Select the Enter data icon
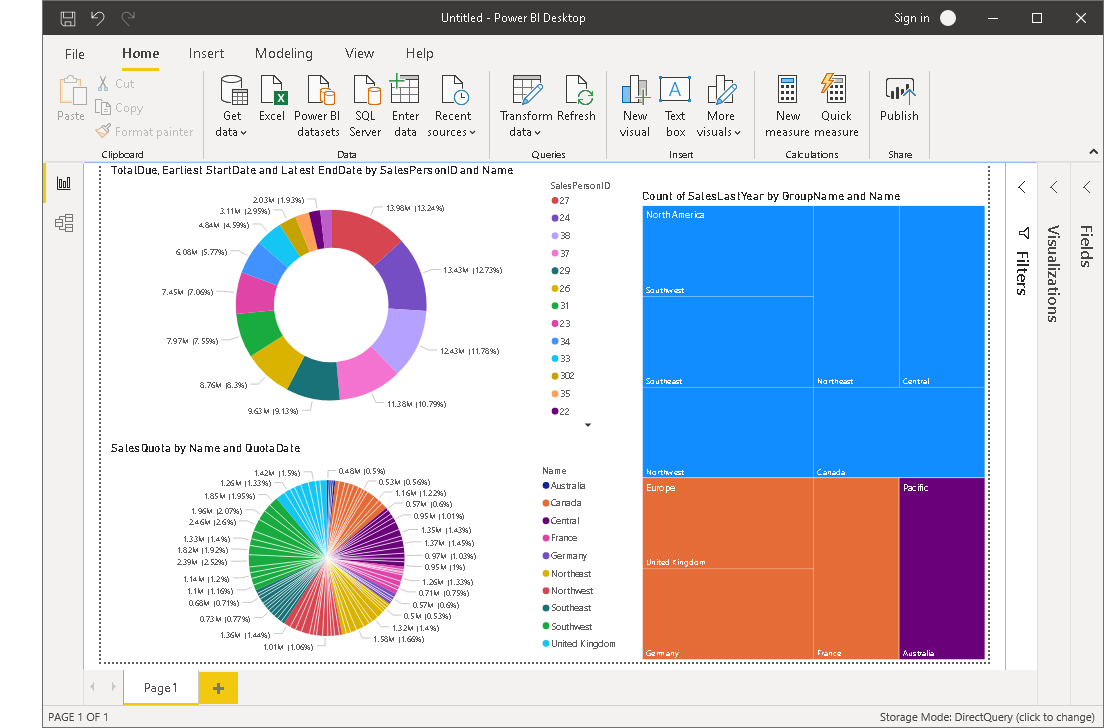Screen dimensions: 1104x728 [405, 91]
